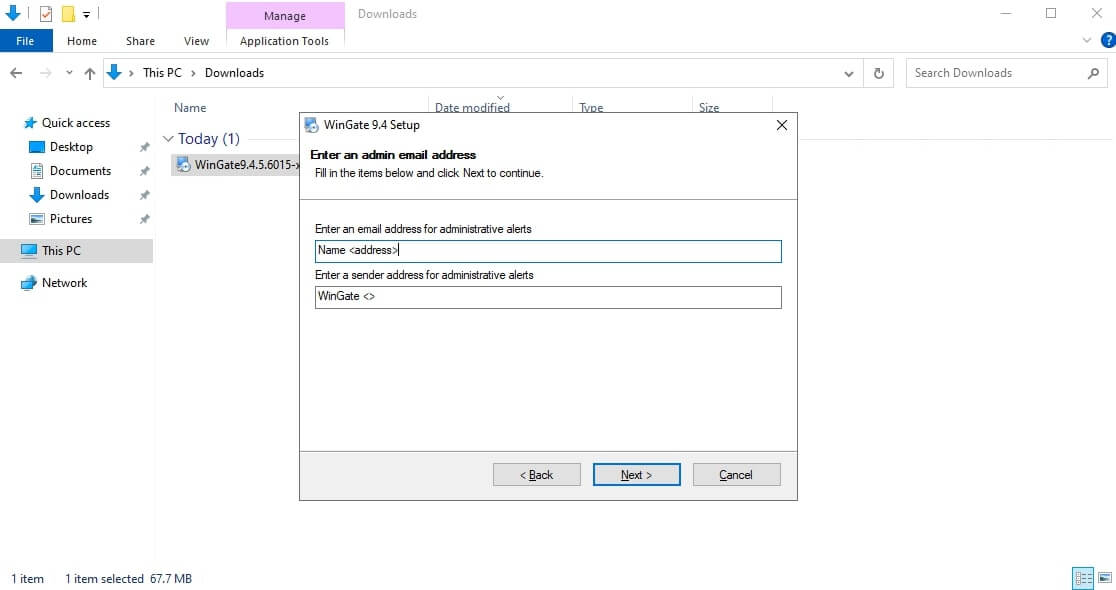Unpin Pictures using its pin icon
The image size is (1116, 590).
pos(144,219)
